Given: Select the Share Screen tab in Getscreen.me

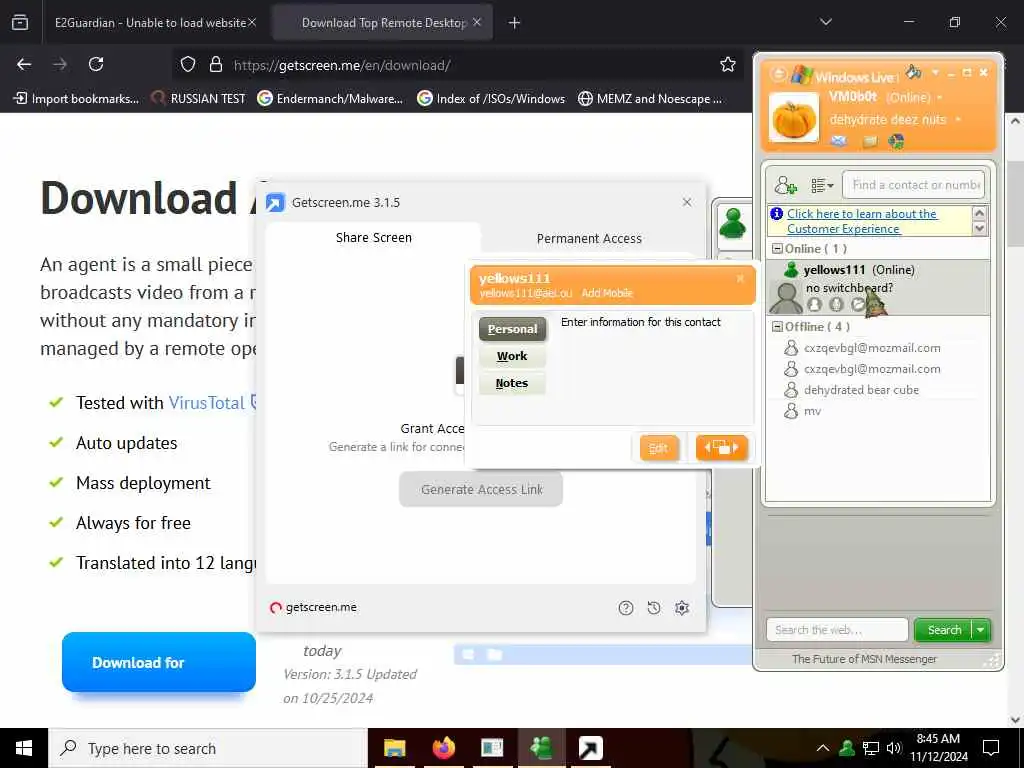Looking at the screenshot, I should coord(374,238).
